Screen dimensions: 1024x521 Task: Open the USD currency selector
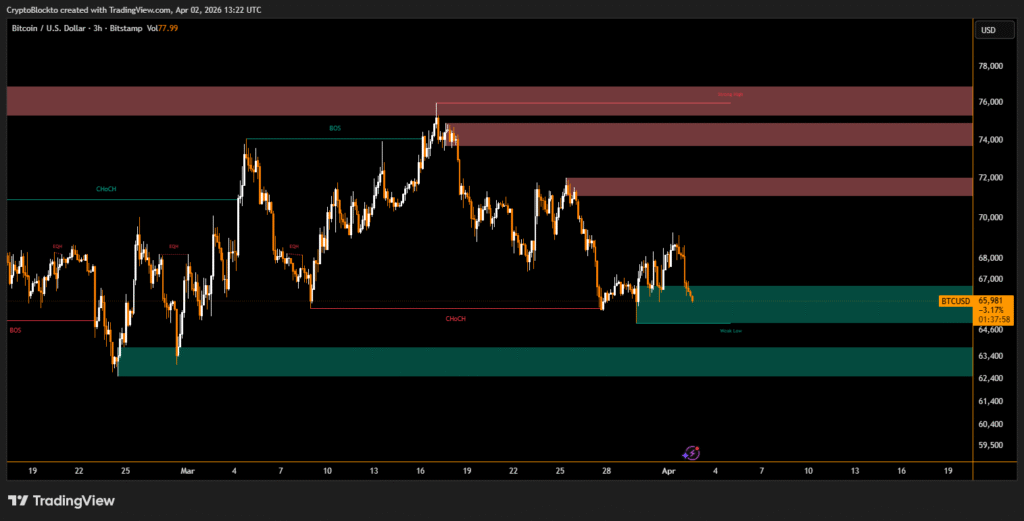click(988, 30)
